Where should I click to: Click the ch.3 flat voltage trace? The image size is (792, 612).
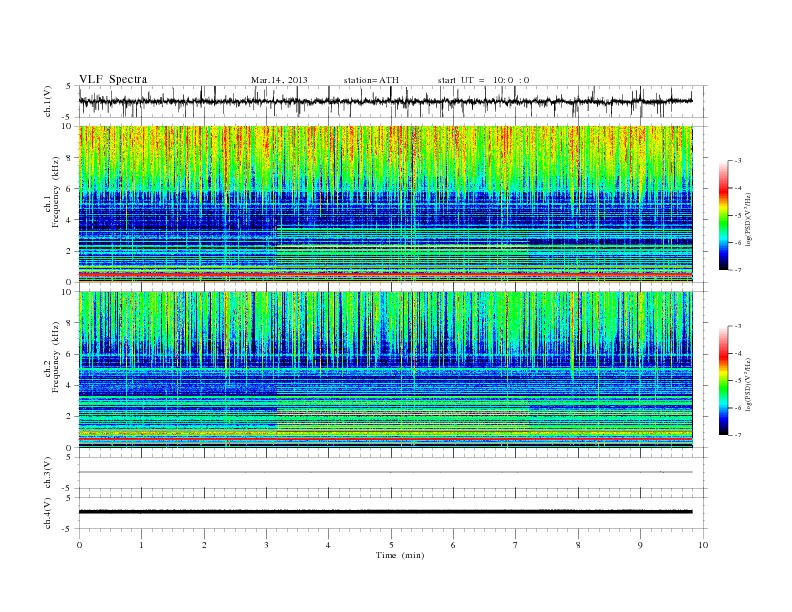(385, 472)
